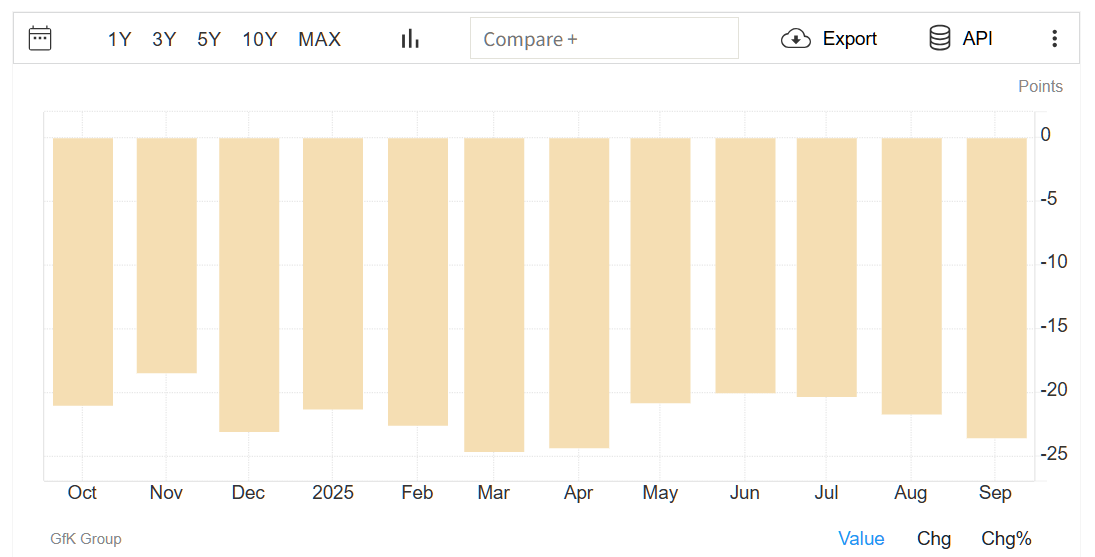The height and width of the screenshot is (557, 1095).
Task: Switch chart to Value view
Action: (861, 539)
